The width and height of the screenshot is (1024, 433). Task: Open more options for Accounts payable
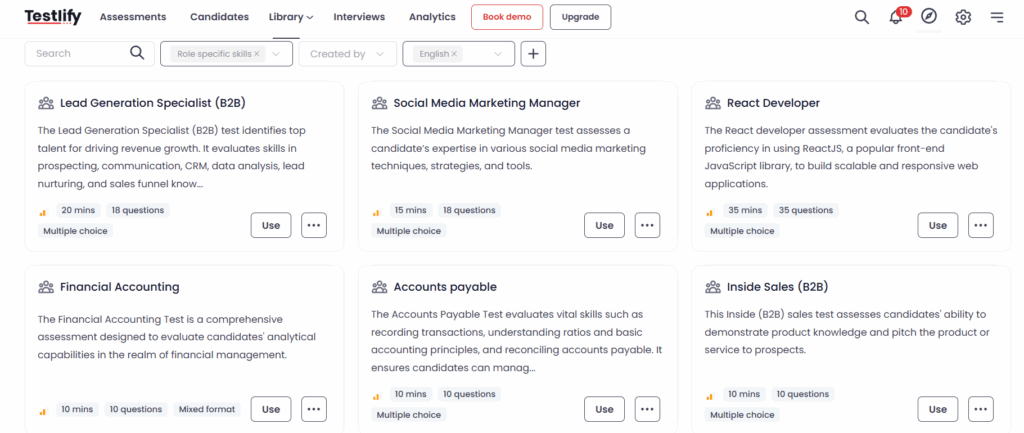(648, 409)
